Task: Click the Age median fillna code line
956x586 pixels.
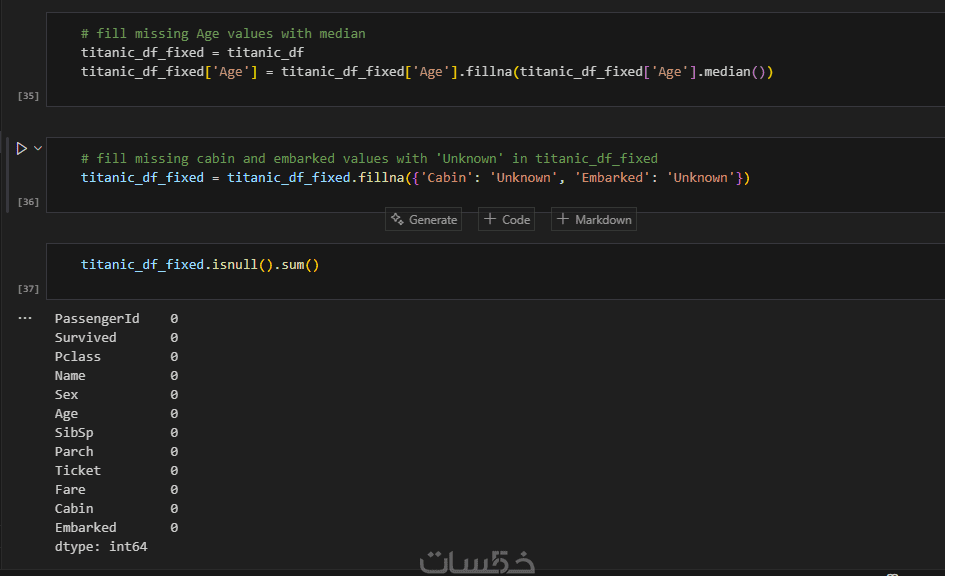Action: click(x=427, y=72)
